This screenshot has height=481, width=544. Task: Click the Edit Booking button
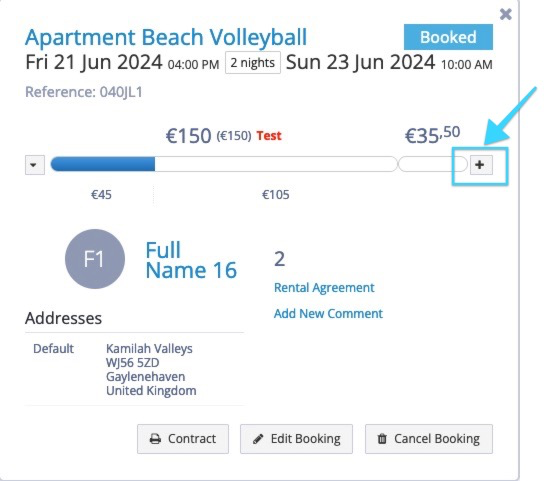pos(296,439)
